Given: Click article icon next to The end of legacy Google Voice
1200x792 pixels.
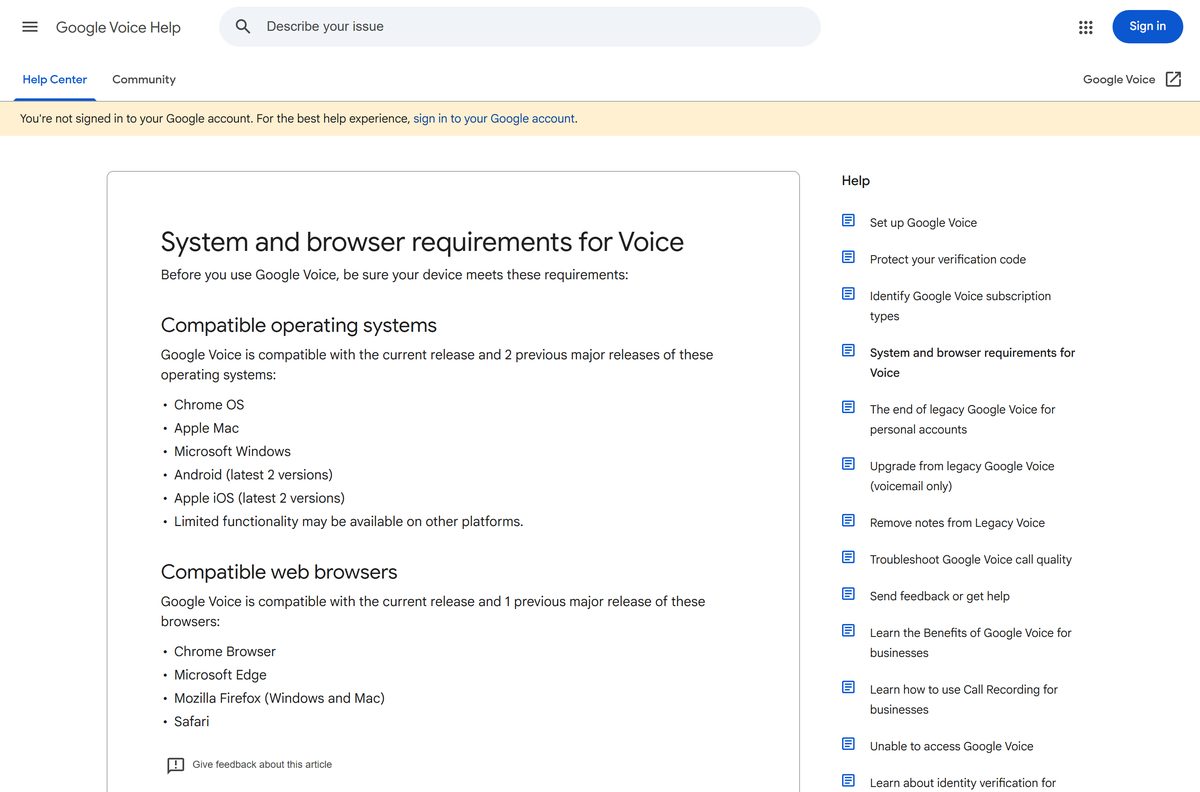Looking at the screenshot, I should 848,407.
